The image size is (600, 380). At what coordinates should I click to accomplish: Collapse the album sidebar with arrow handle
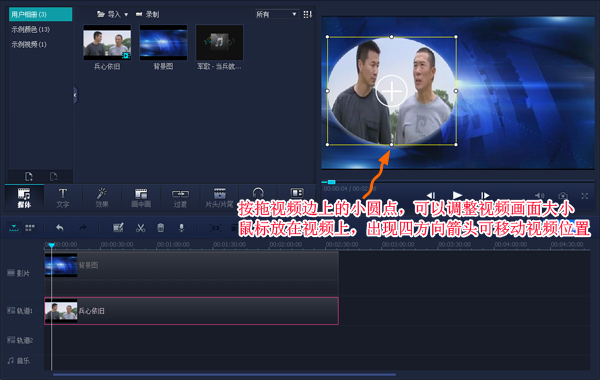pos(75,95)
